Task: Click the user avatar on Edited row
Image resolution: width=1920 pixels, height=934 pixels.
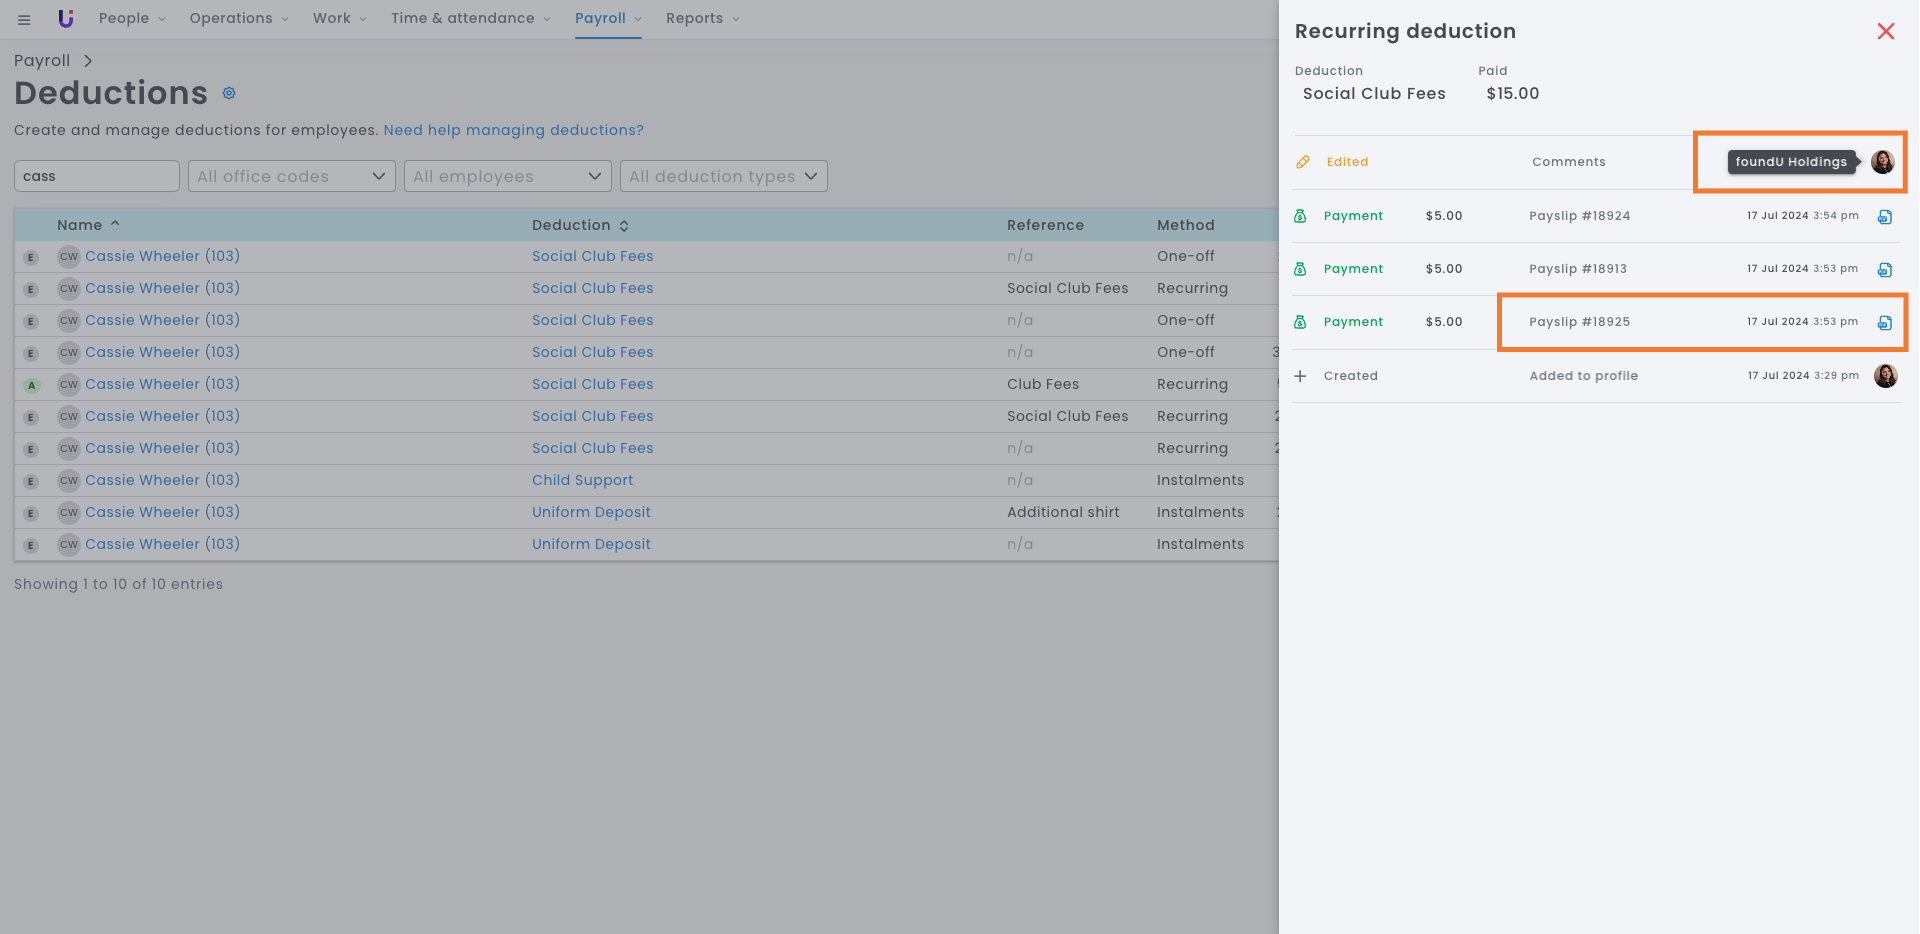Action: [x=1882, y=162]
